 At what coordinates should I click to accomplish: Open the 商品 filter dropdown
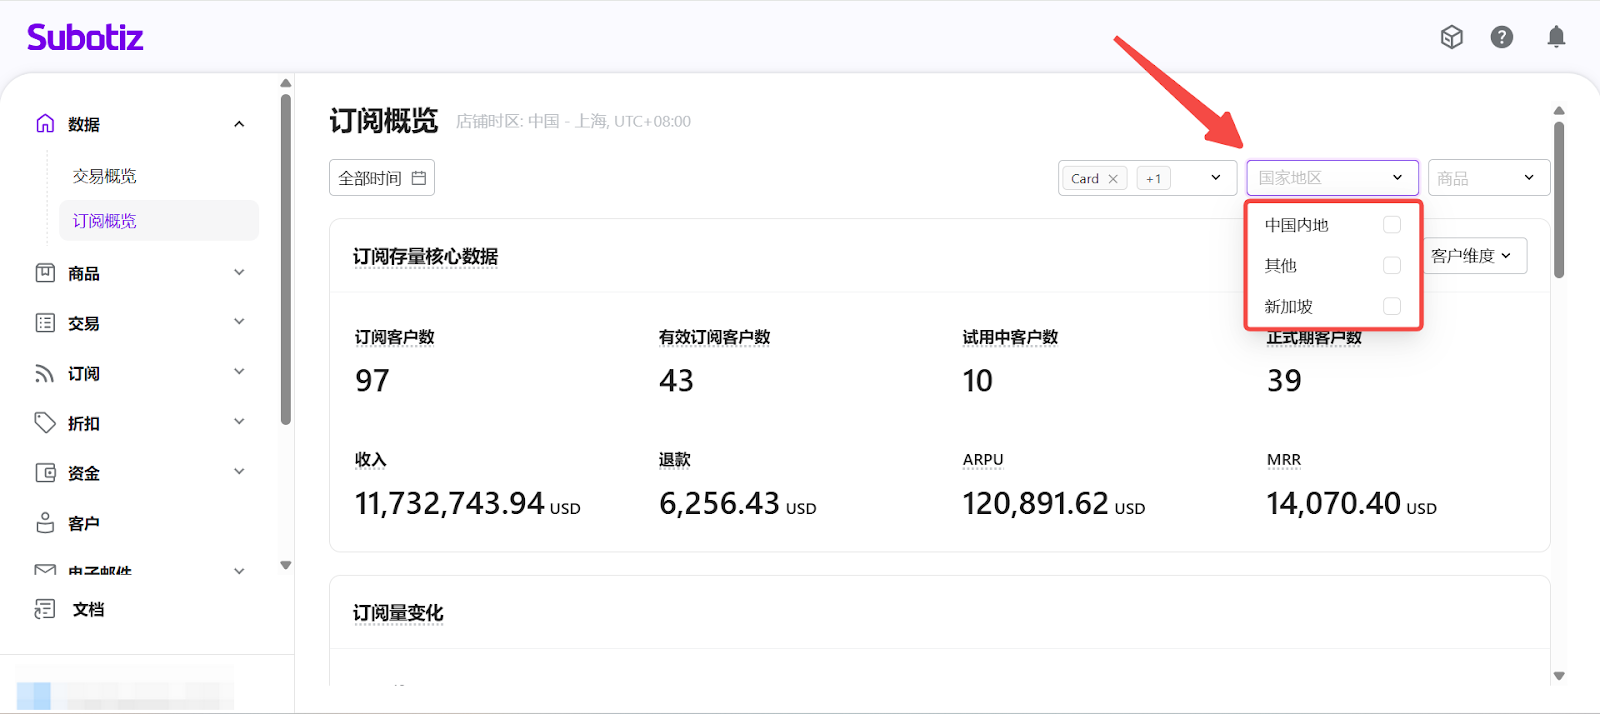pyautogui.click(x=1488, y=178)
